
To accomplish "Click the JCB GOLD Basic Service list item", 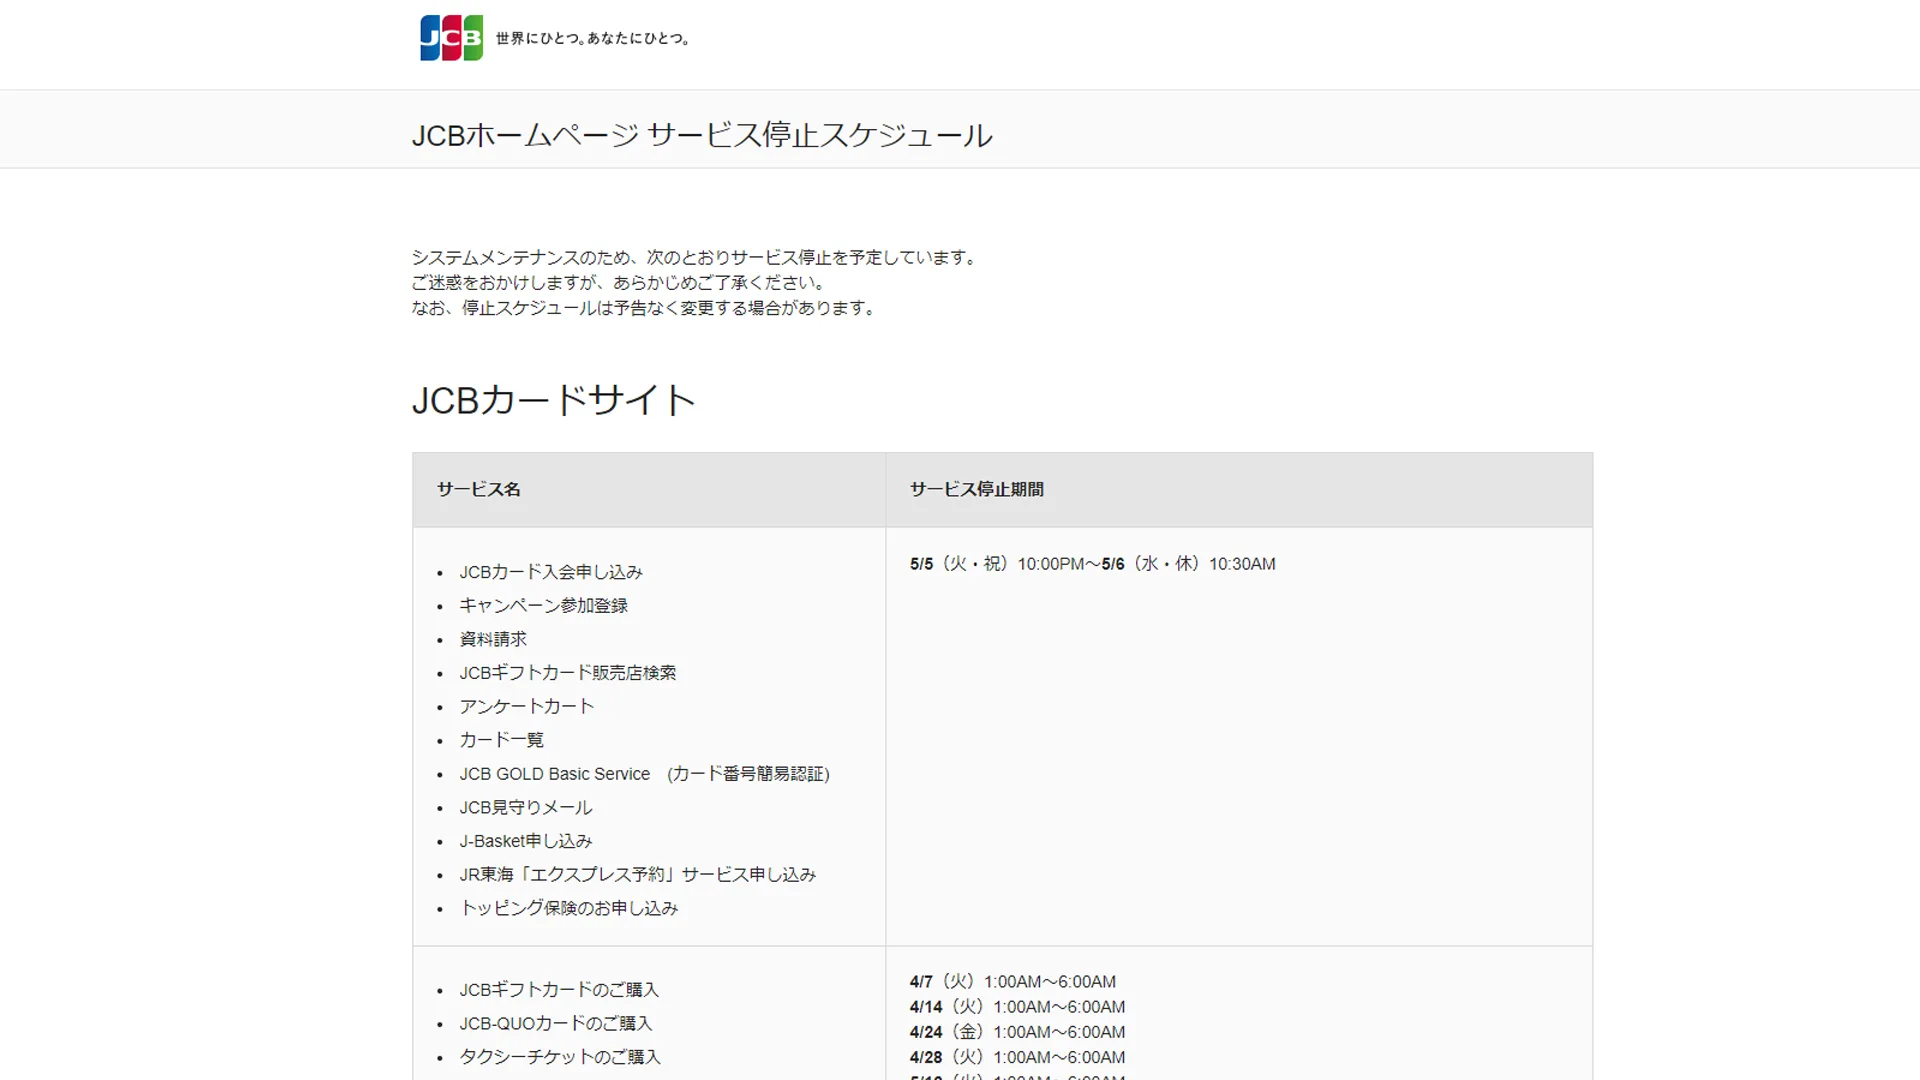I will point(645,774).
